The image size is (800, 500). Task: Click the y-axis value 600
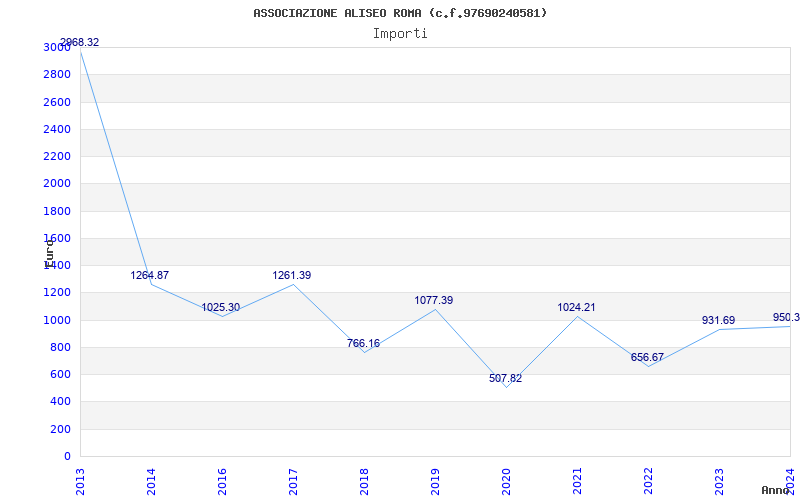[60, 374]
